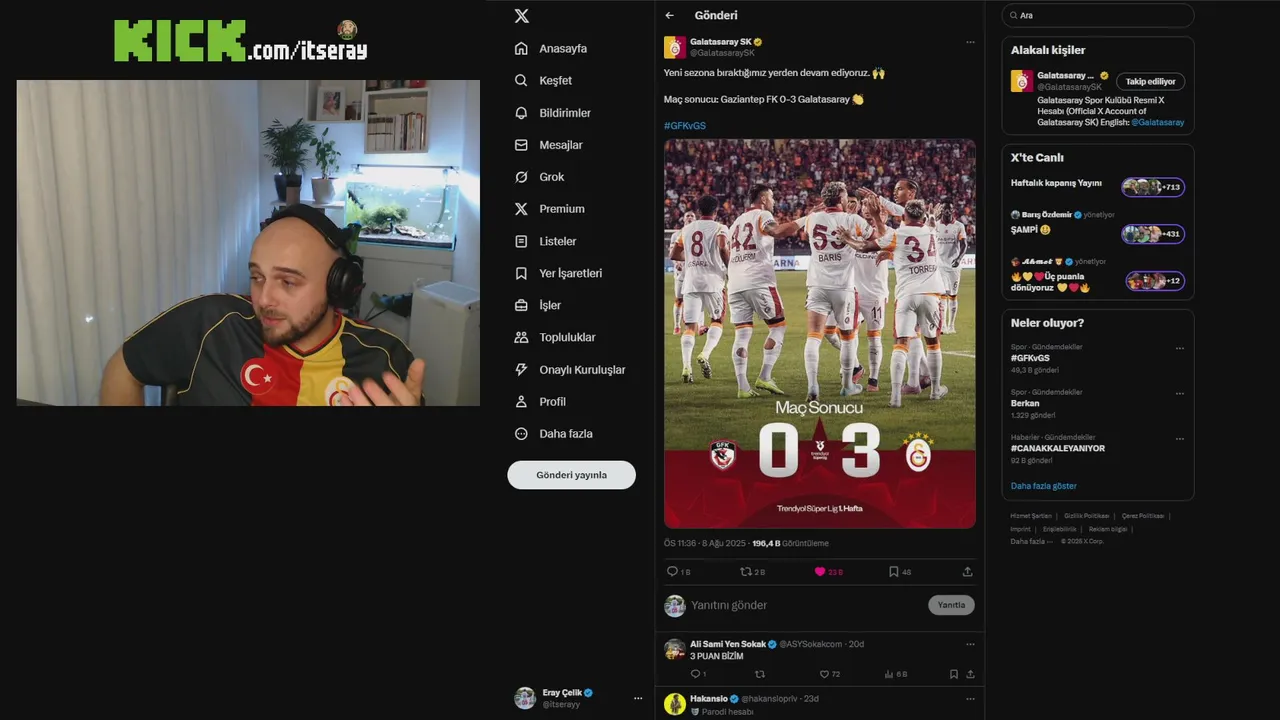The width and height of the screenshot is (1280, 720).
Task: Click the Yanıtla reply button
Action: click(951, 605)
